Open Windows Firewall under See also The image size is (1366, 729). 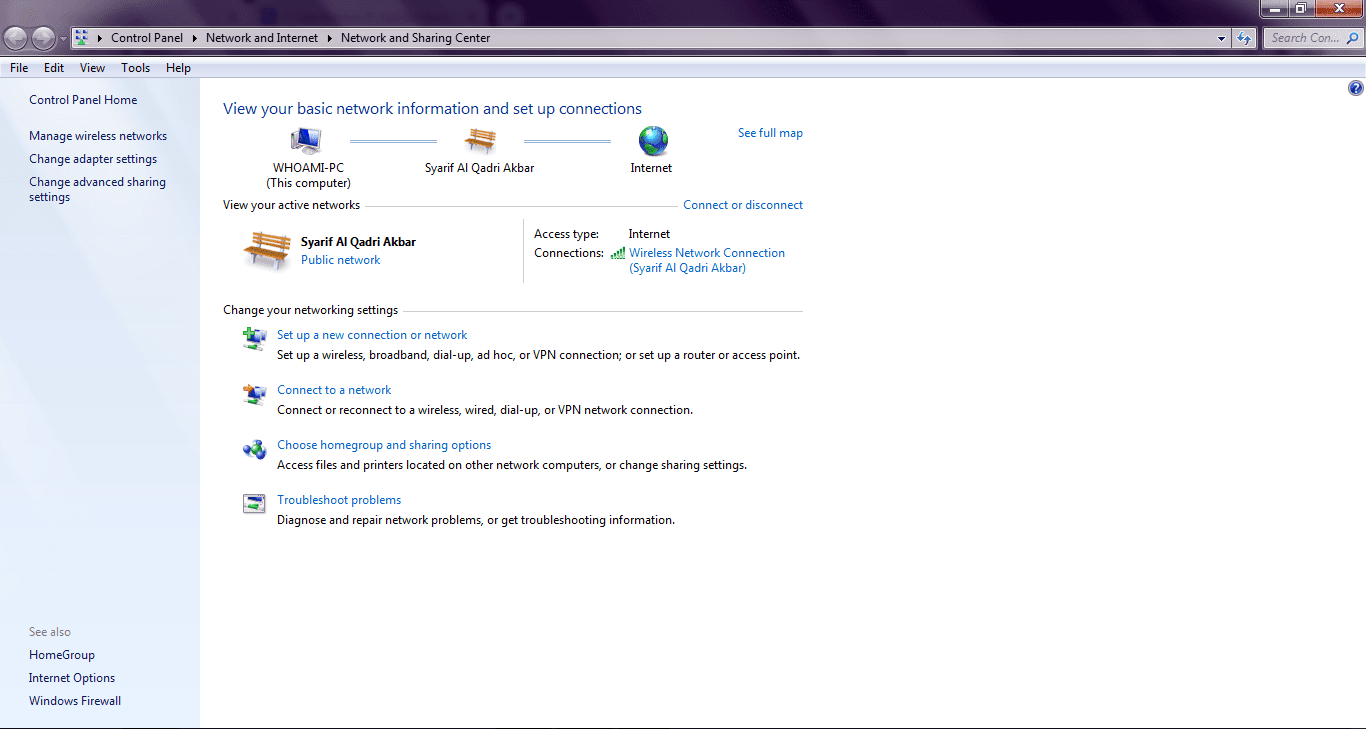(x=75, y=701)
